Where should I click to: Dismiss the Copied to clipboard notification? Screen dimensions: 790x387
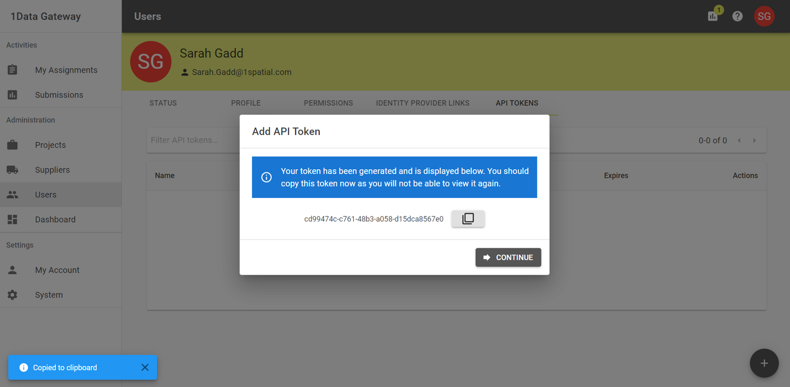tap(145, 367)
